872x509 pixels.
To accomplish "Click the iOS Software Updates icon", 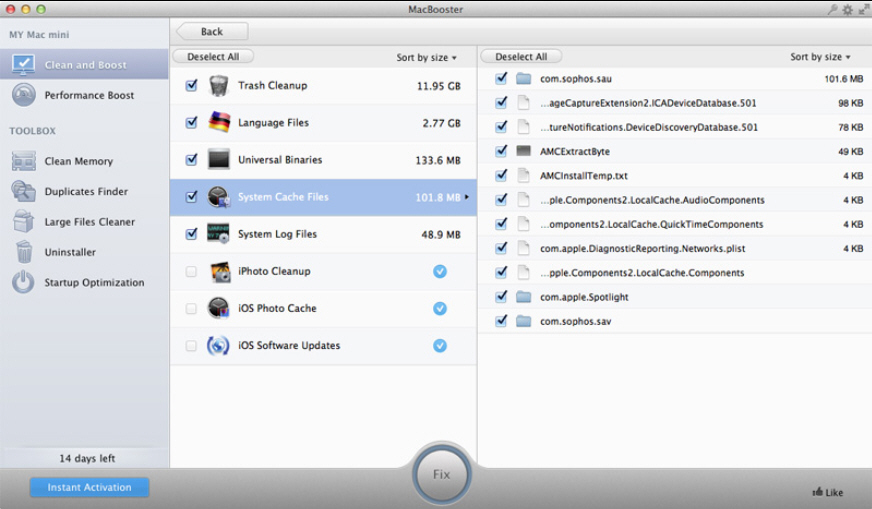I will click(x=218, y=345).
